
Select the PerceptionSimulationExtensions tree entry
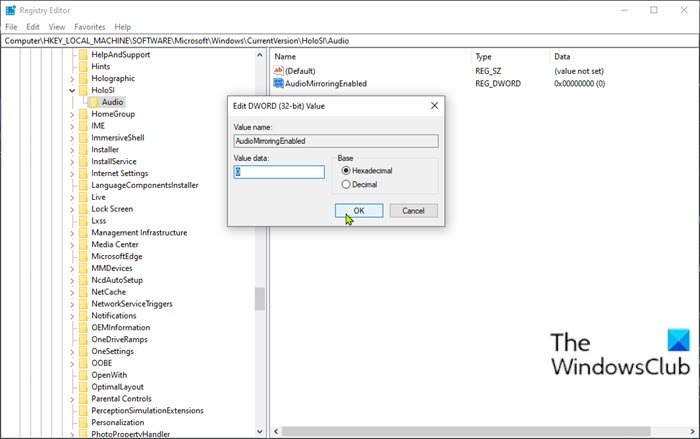click(147, 410)
